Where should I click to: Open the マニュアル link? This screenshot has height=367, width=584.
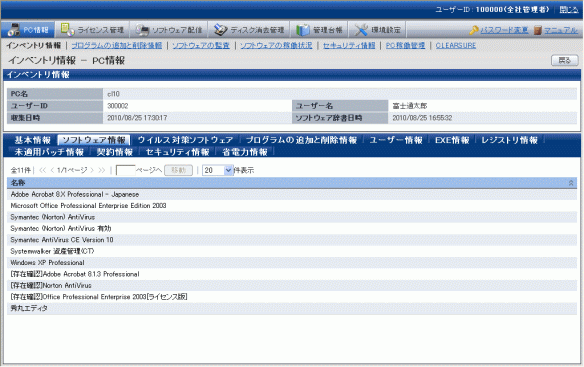(x=561, y=30)
